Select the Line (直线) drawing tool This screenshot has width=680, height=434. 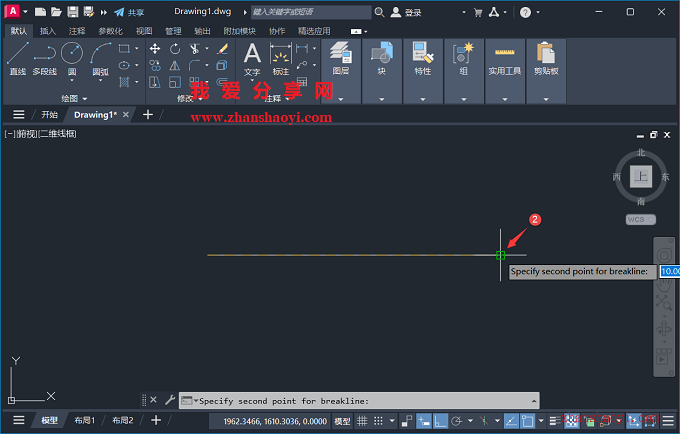click(18, 59)
